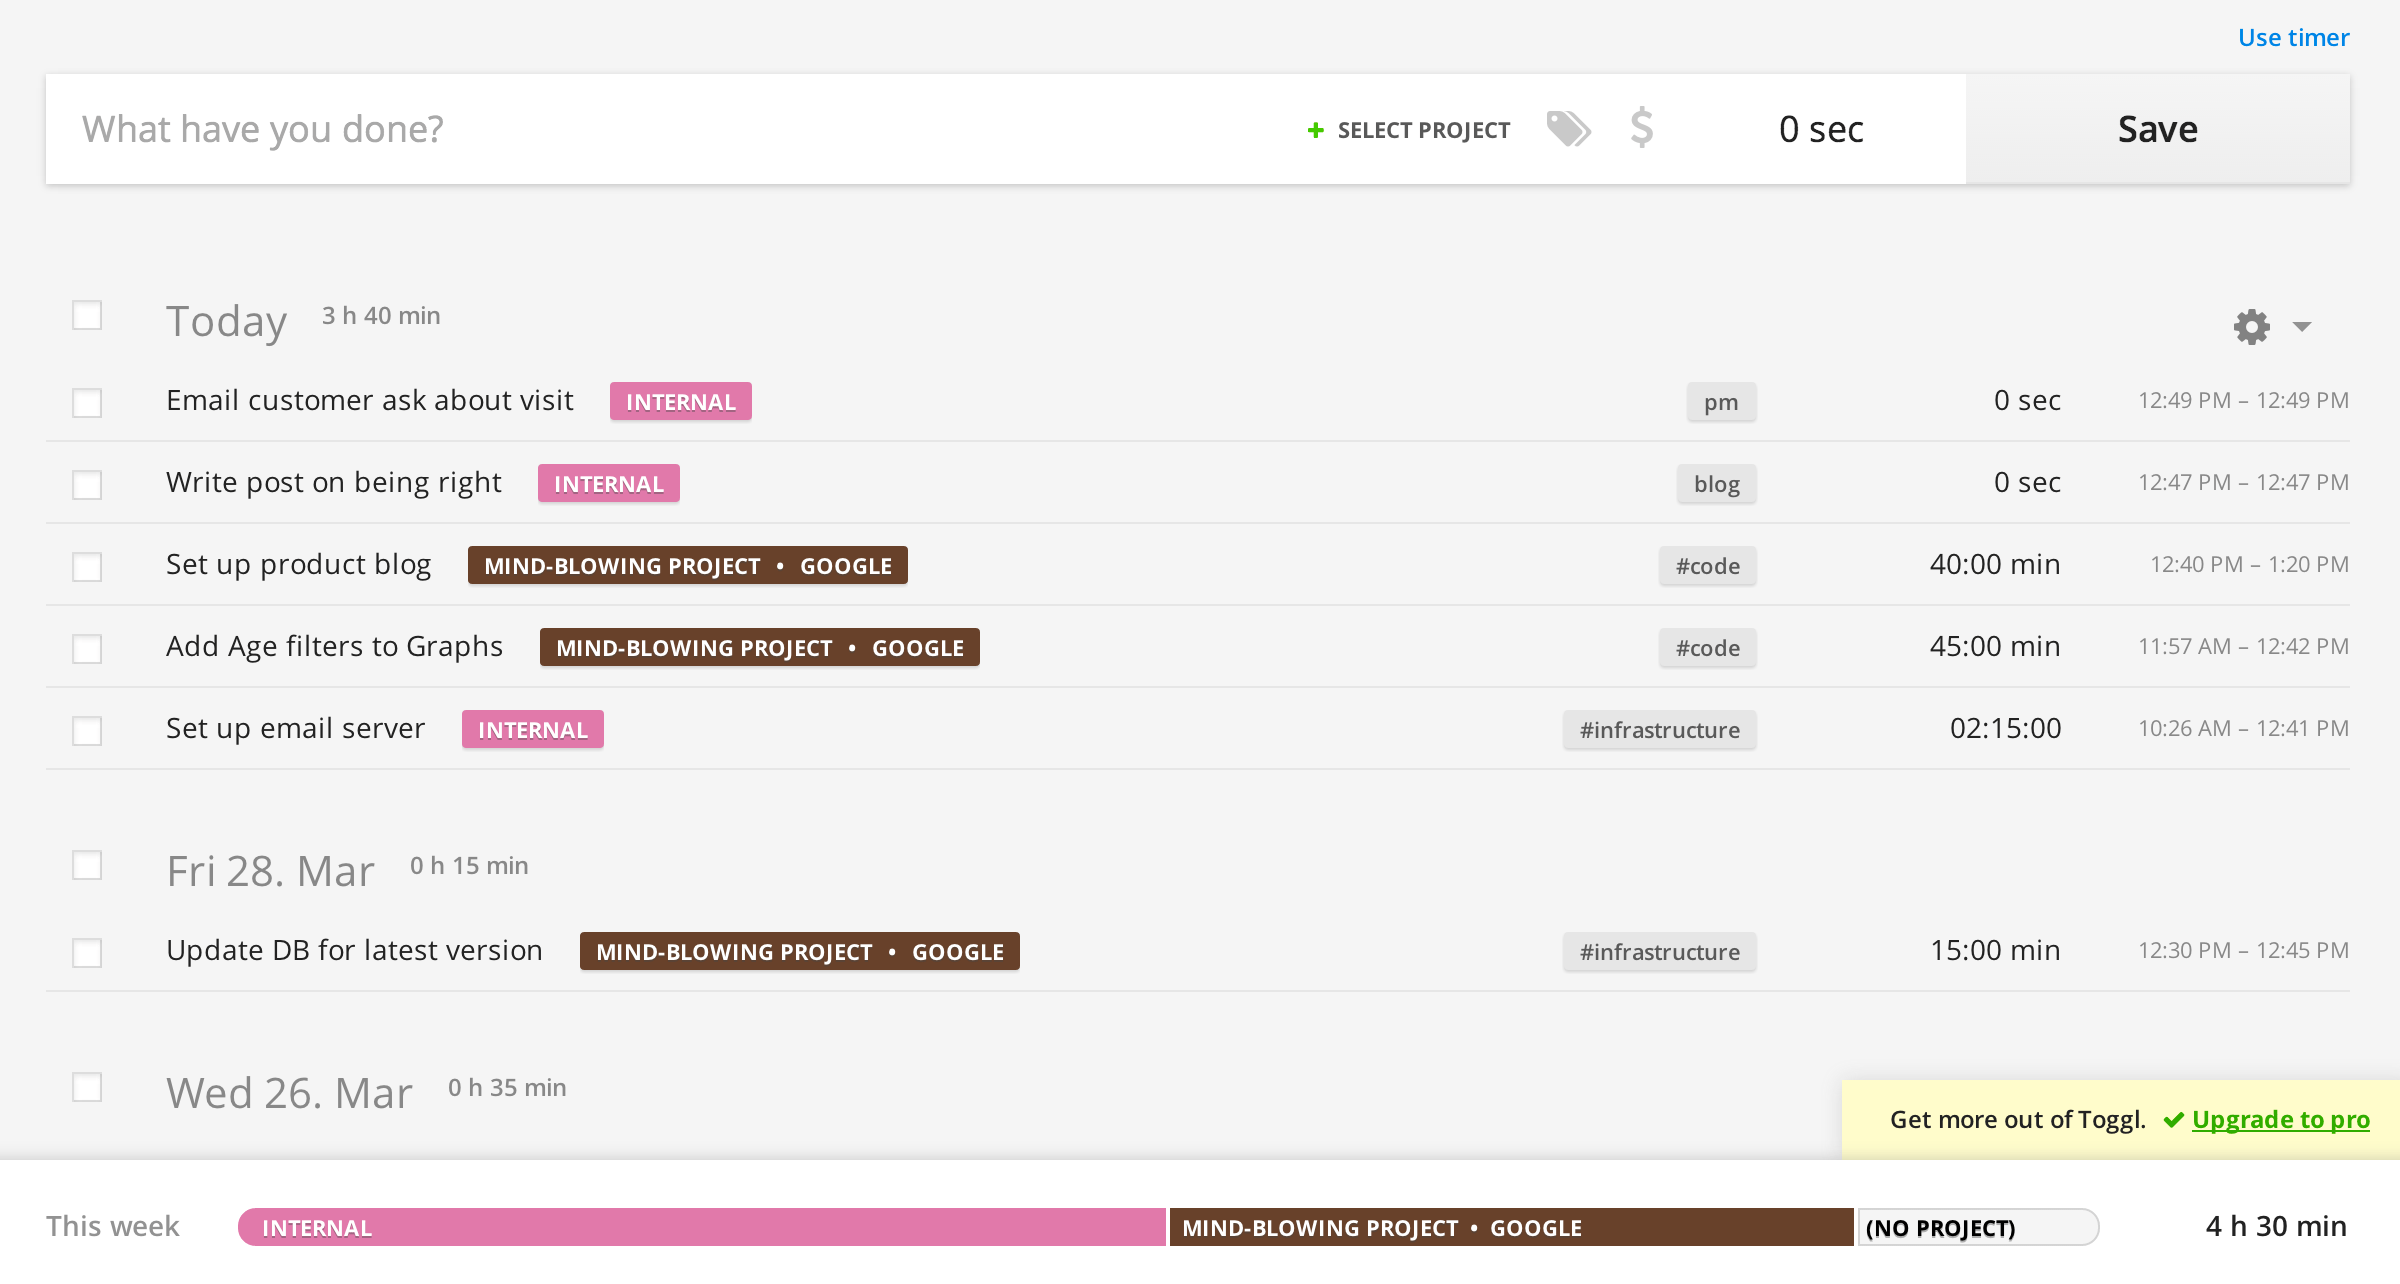
Task: Click the 02:15:00 duration
Action: tap(2005, 728)
